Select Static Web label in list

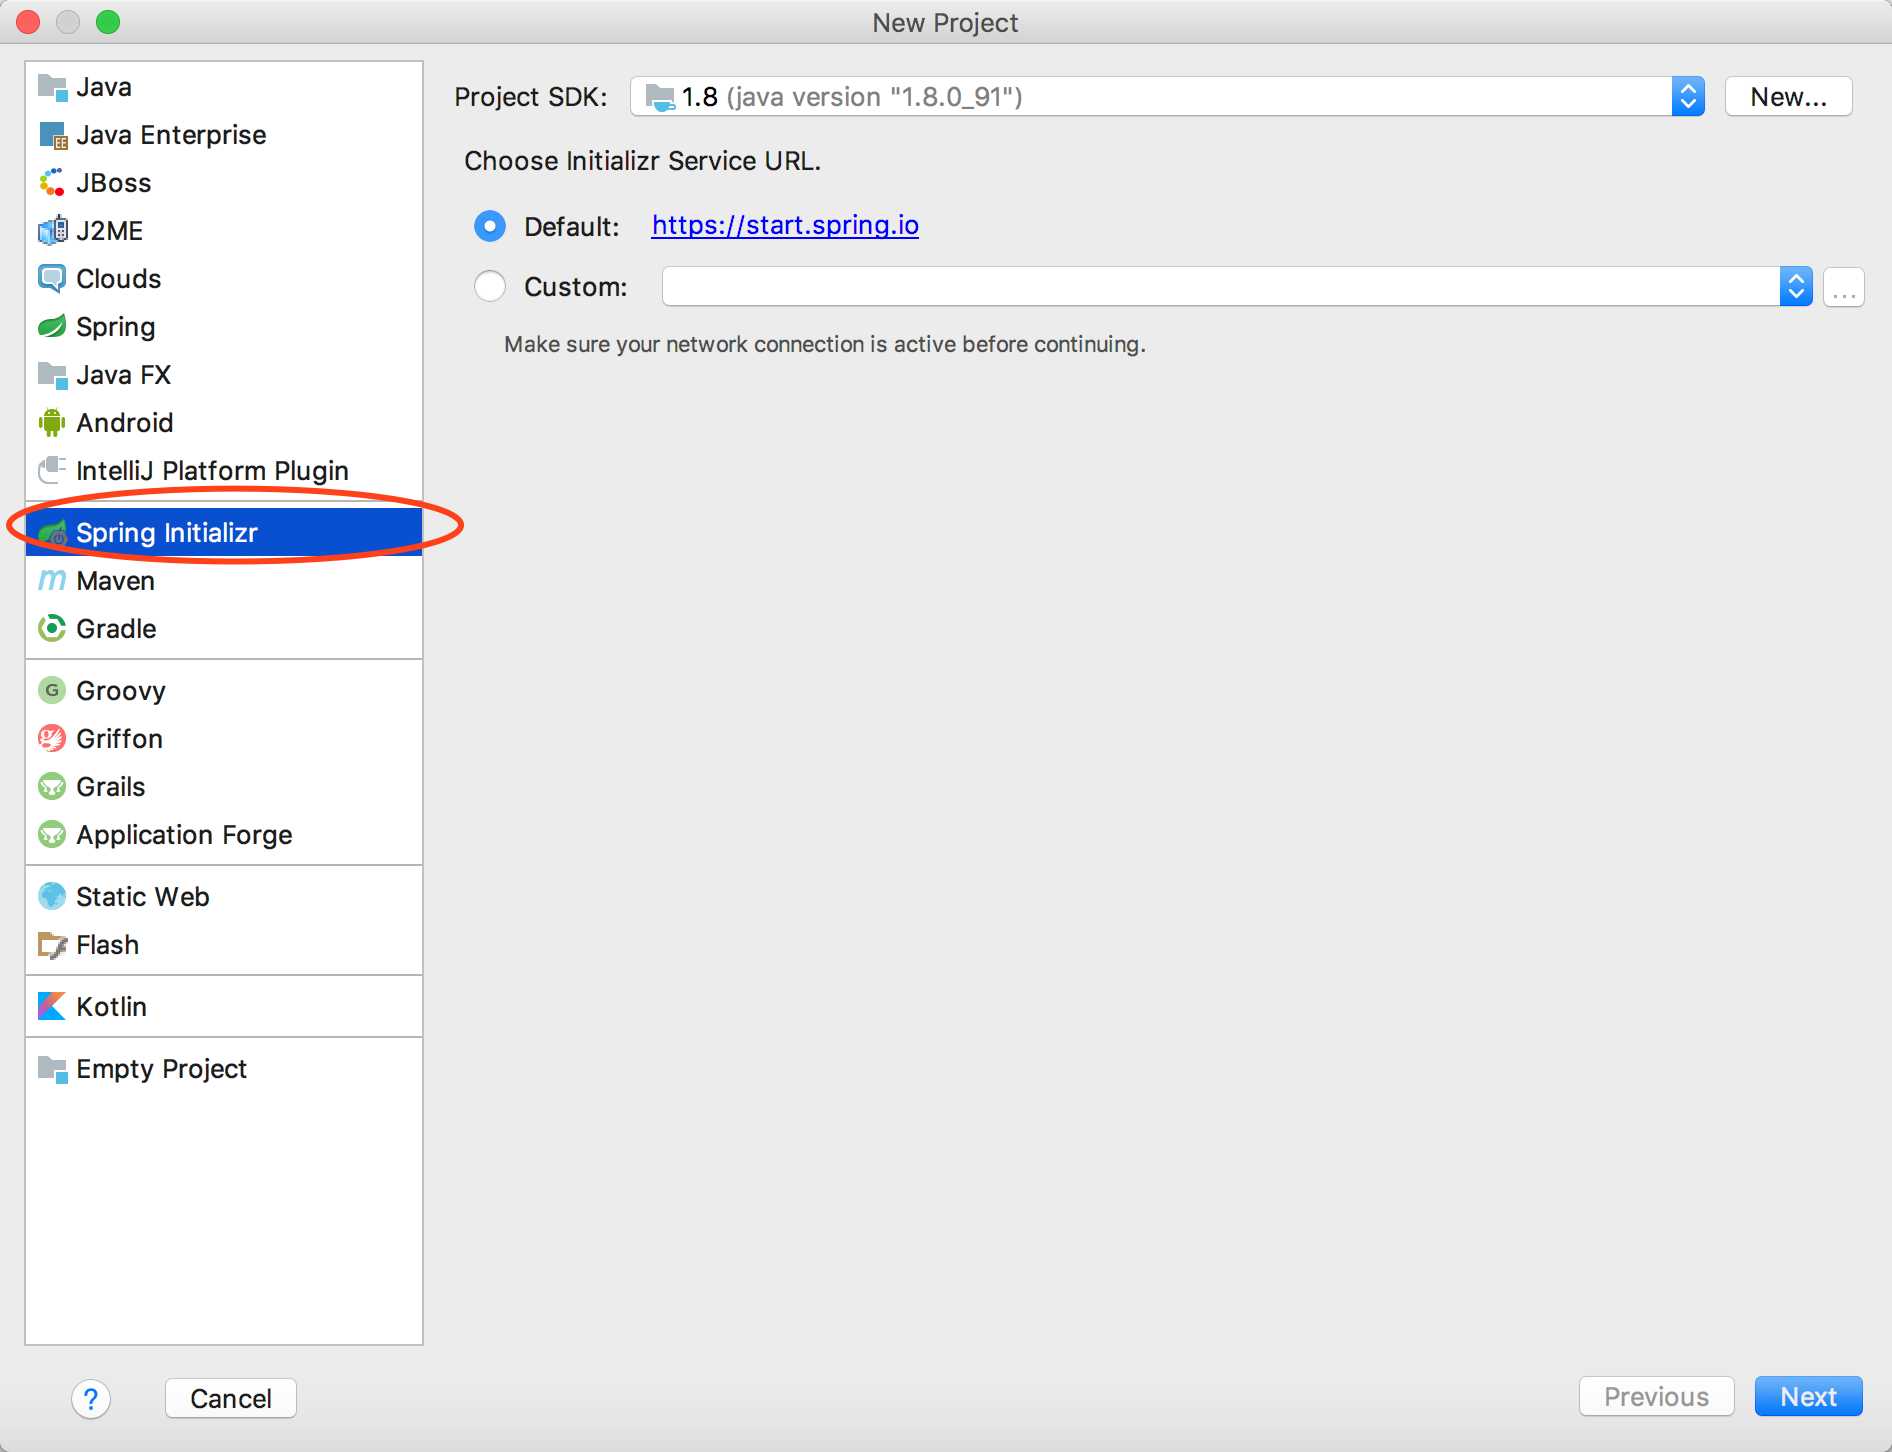coord(142,897)
